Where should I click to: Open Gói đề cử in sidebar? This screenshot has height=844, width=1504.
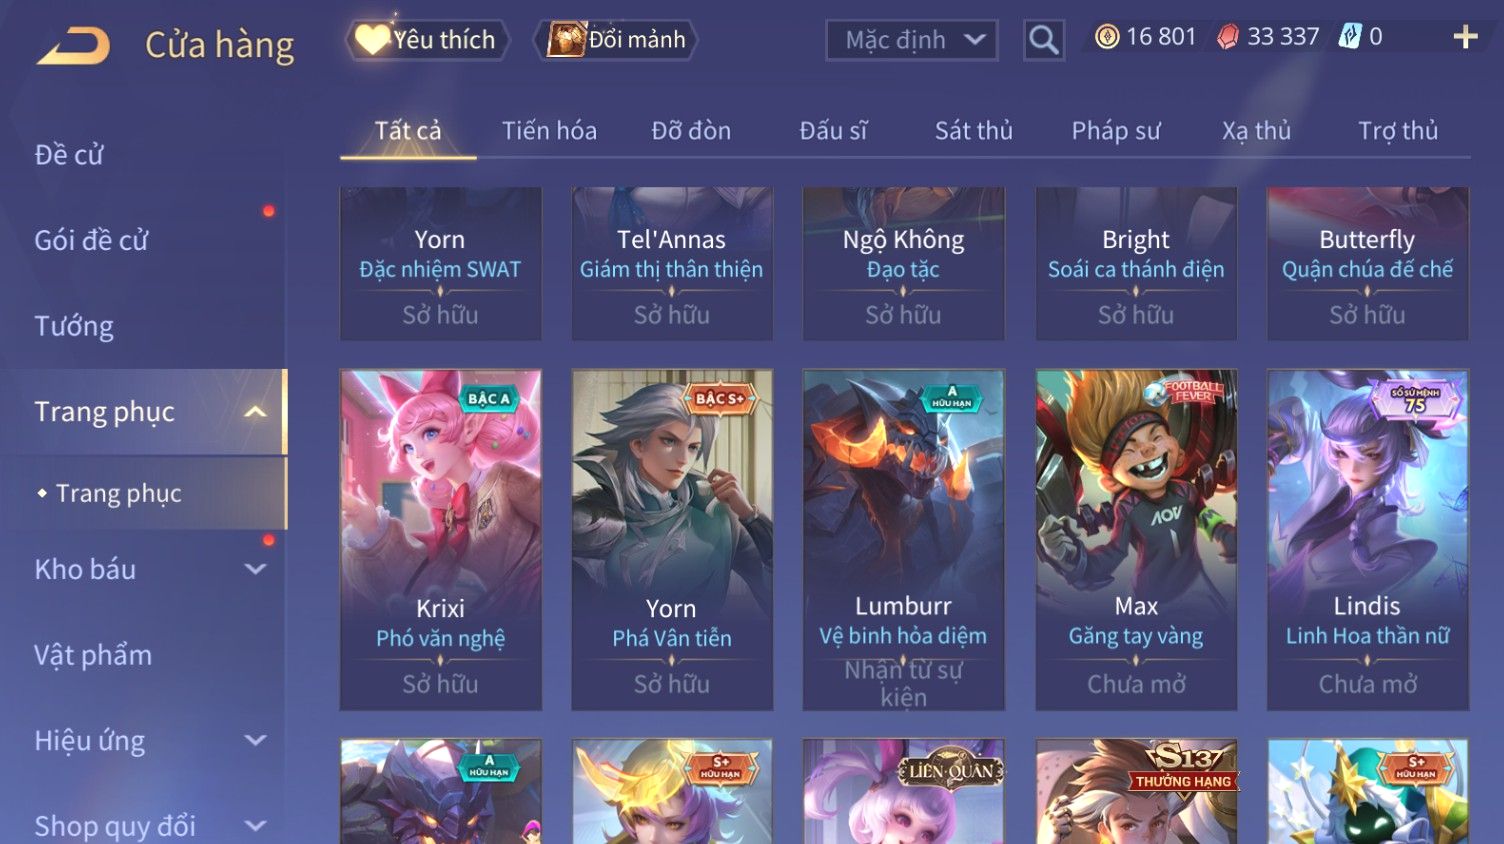(91, 240)
